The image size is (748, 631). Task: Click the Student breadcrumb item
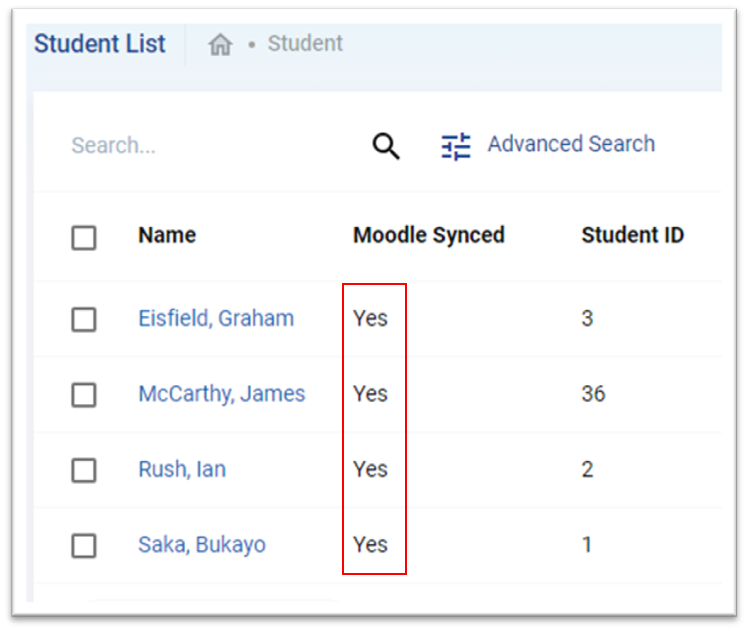305,43
